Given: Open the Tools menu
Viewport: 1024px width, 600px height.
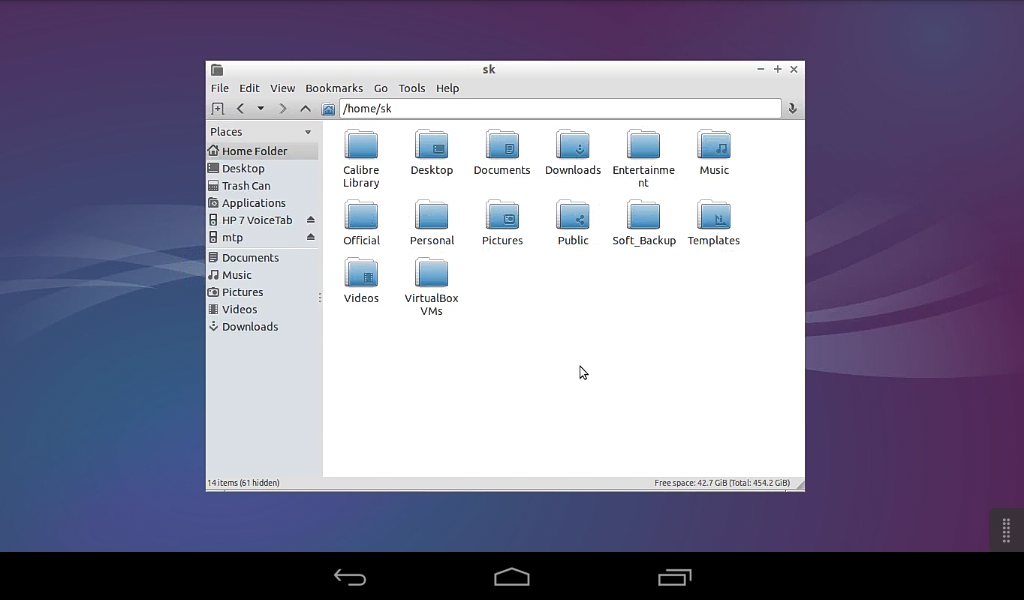Looking at the screenshot, I should coord(411,88).
